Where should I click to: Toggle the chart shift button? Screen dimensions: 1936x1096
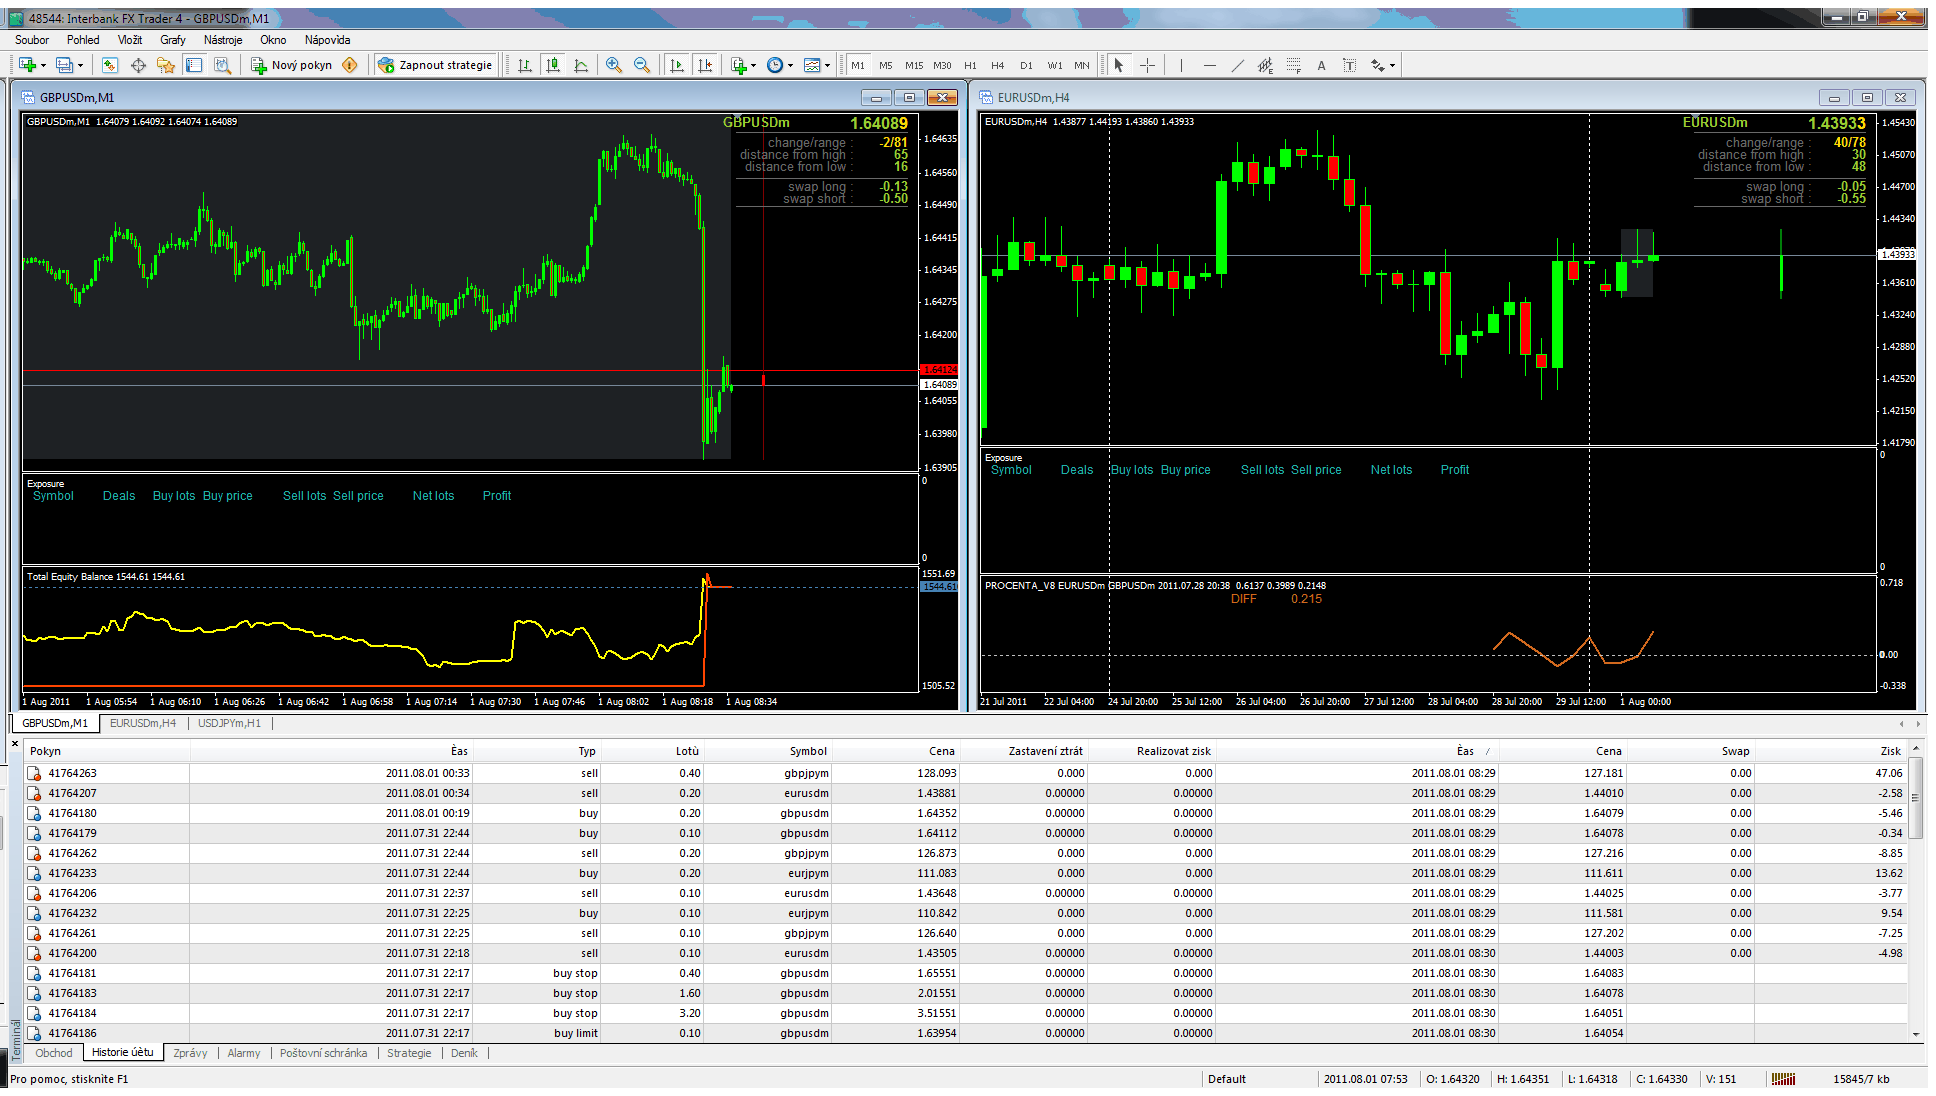coord(705,65)
